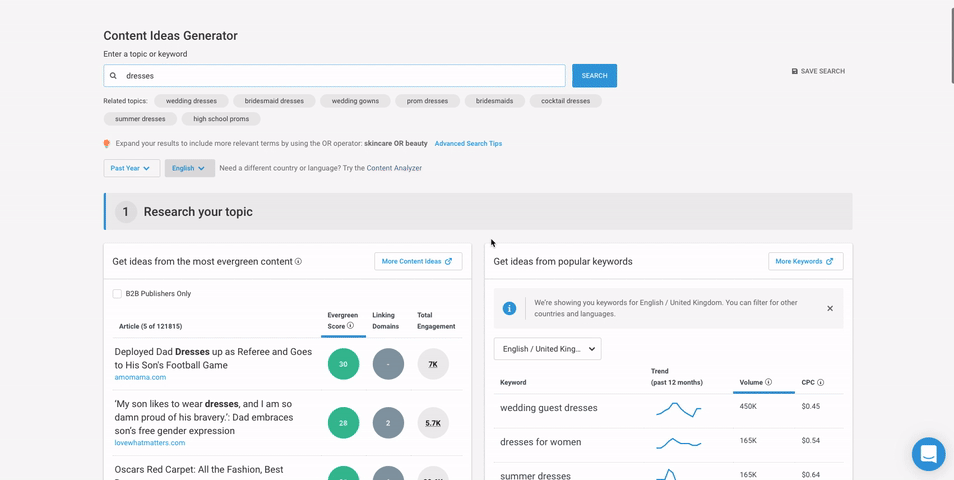
Task: Follow the Advanced Search Tips link
Action: [x=468, y=144]
